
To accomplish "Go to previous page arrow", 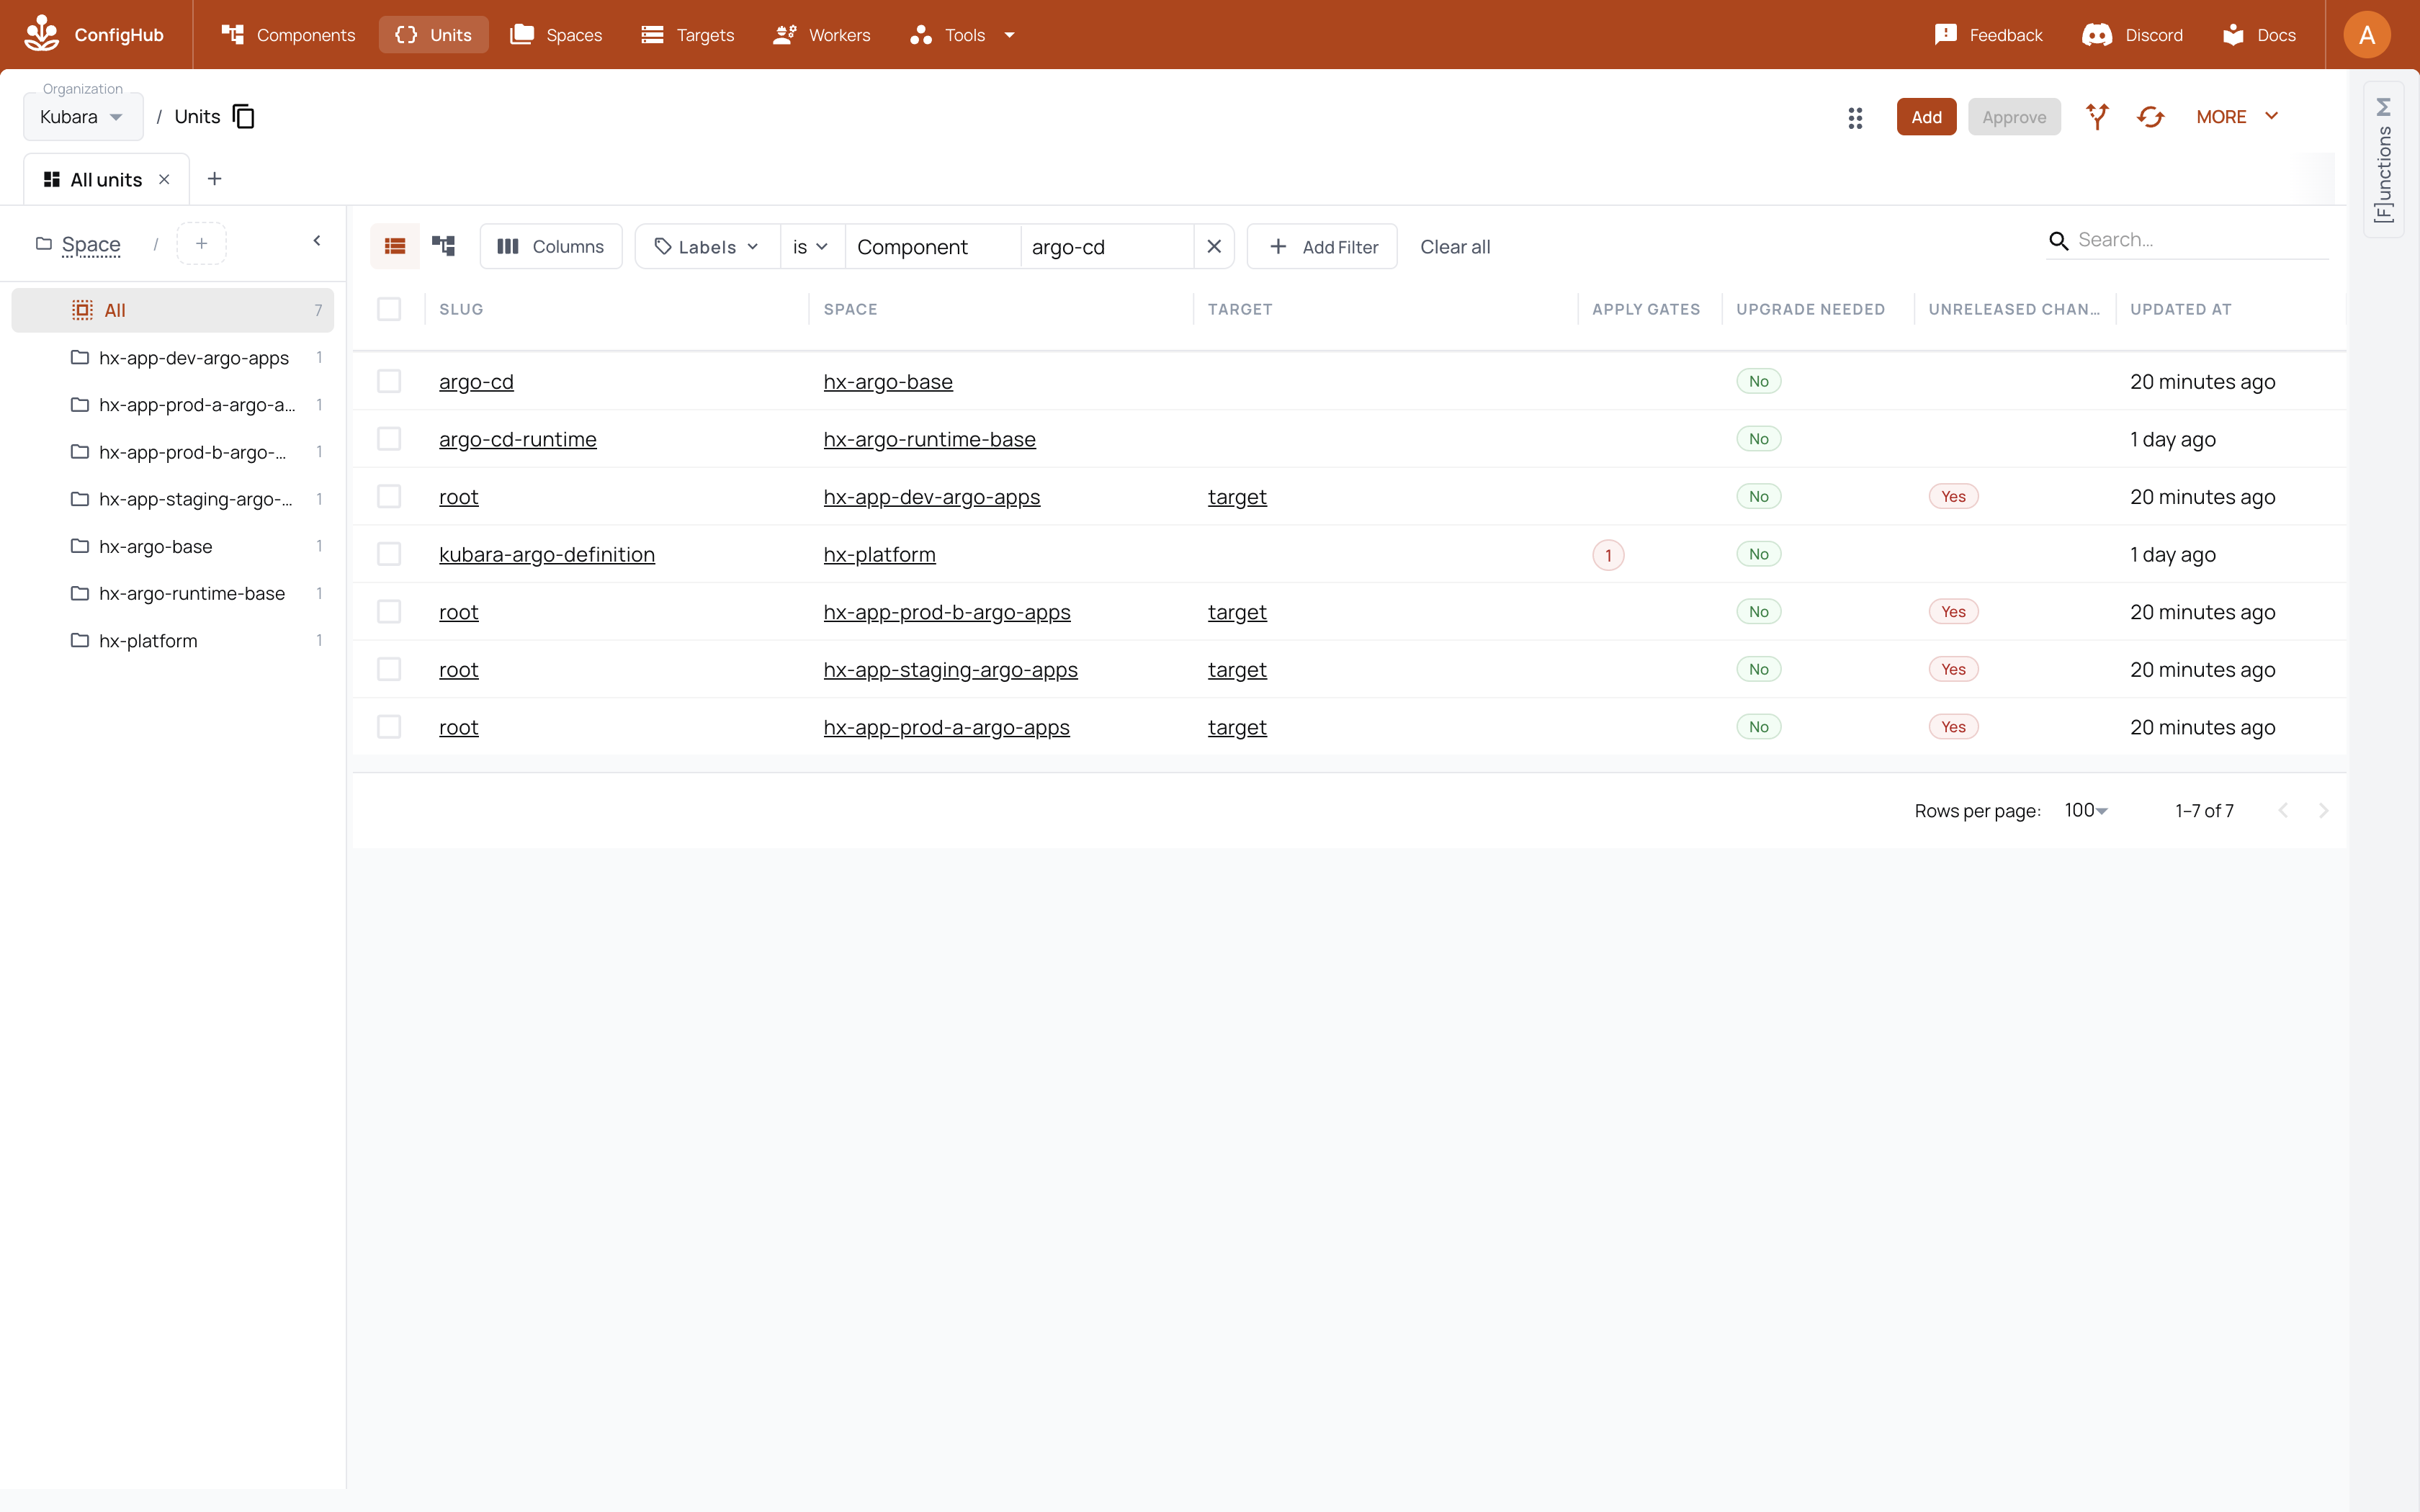I will (2283, 811).
